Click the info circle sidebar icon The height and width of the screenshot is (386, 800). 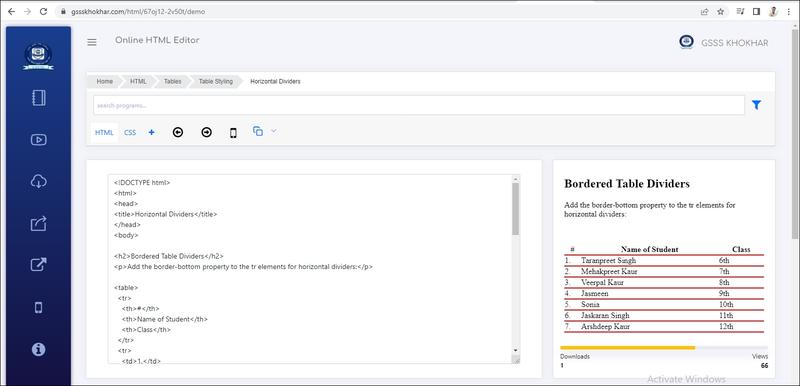[x=38, y=349]
